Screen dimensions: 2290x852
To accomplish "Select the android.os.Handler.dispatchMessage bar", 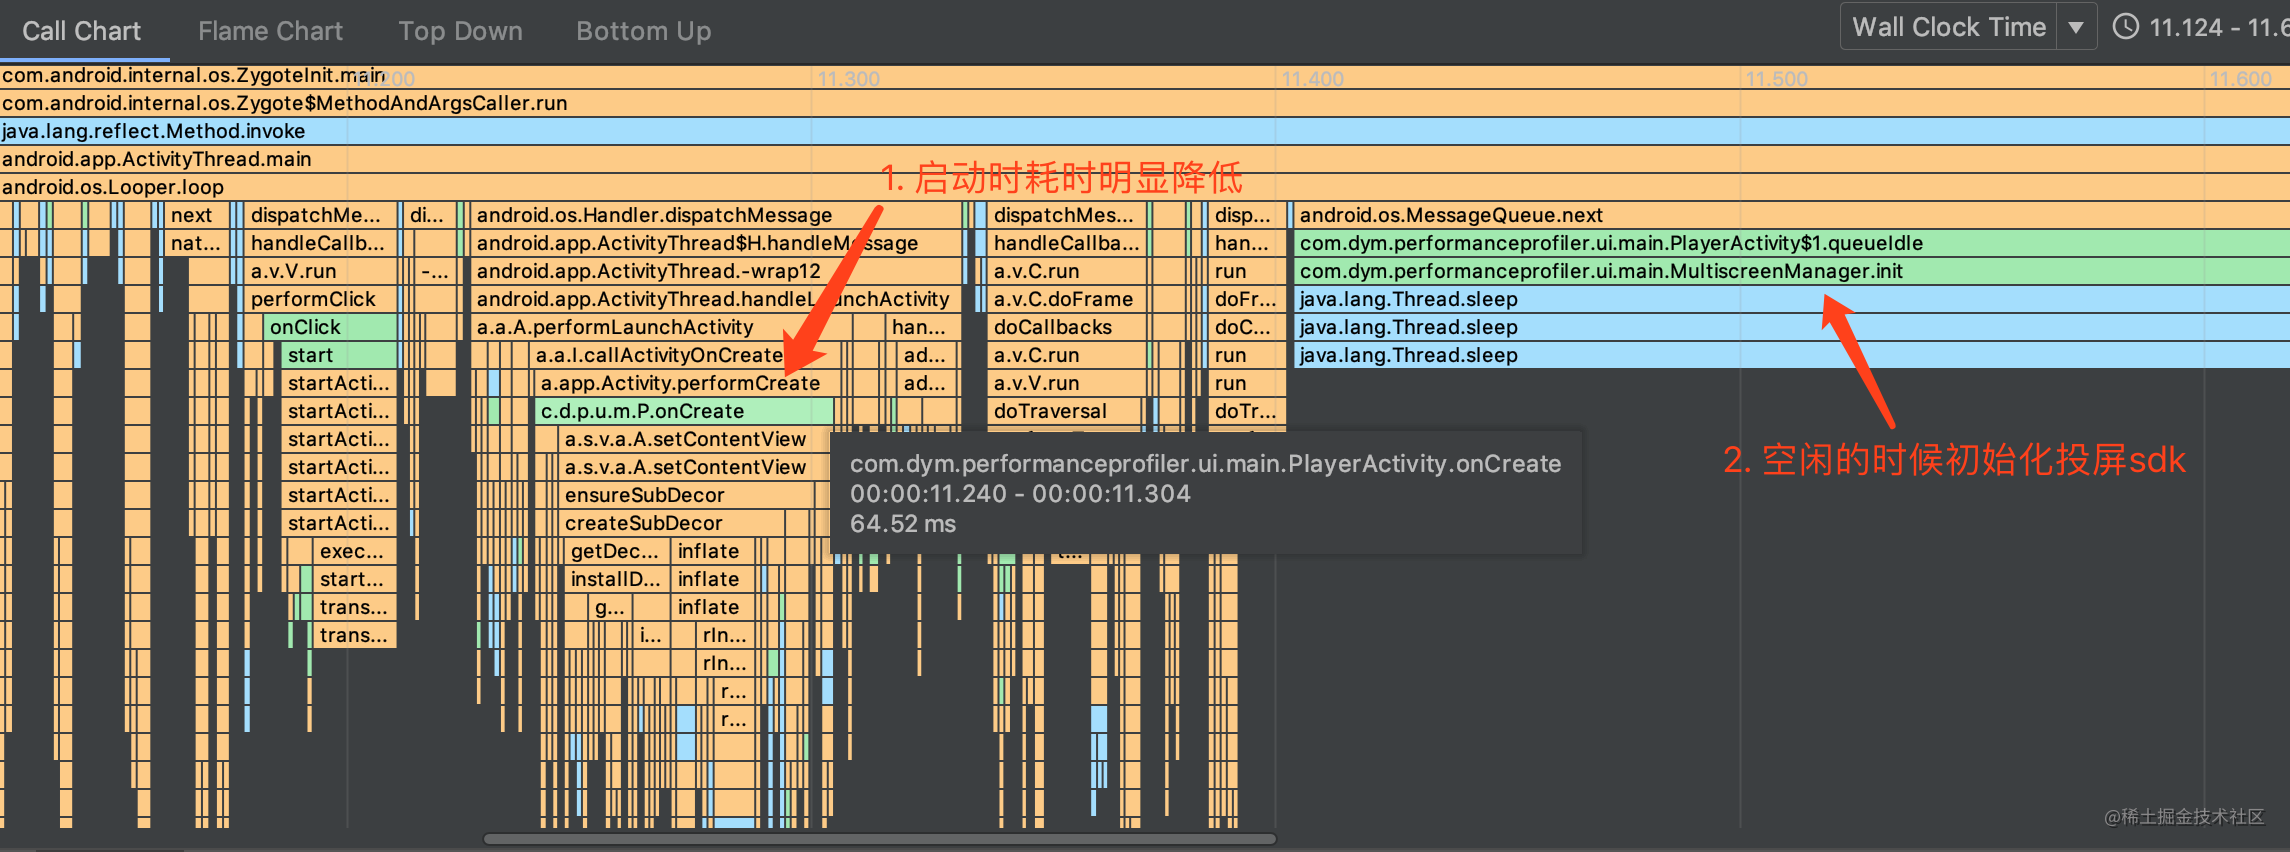I will (716, 215).
